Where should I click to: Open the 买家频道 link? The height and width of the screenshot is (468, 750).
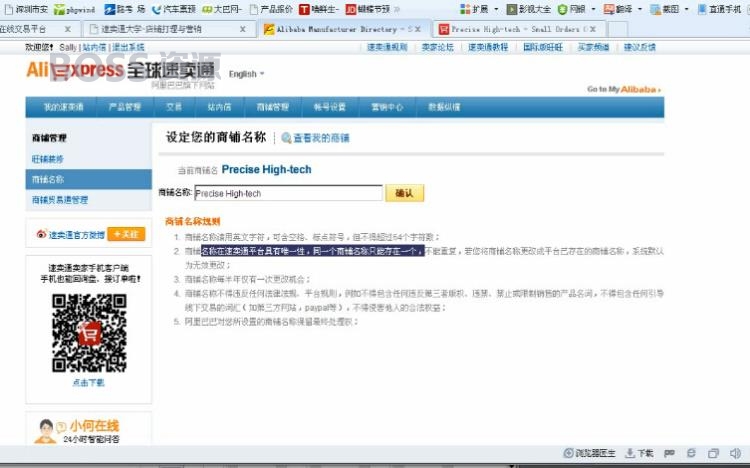tap(594, 47)
